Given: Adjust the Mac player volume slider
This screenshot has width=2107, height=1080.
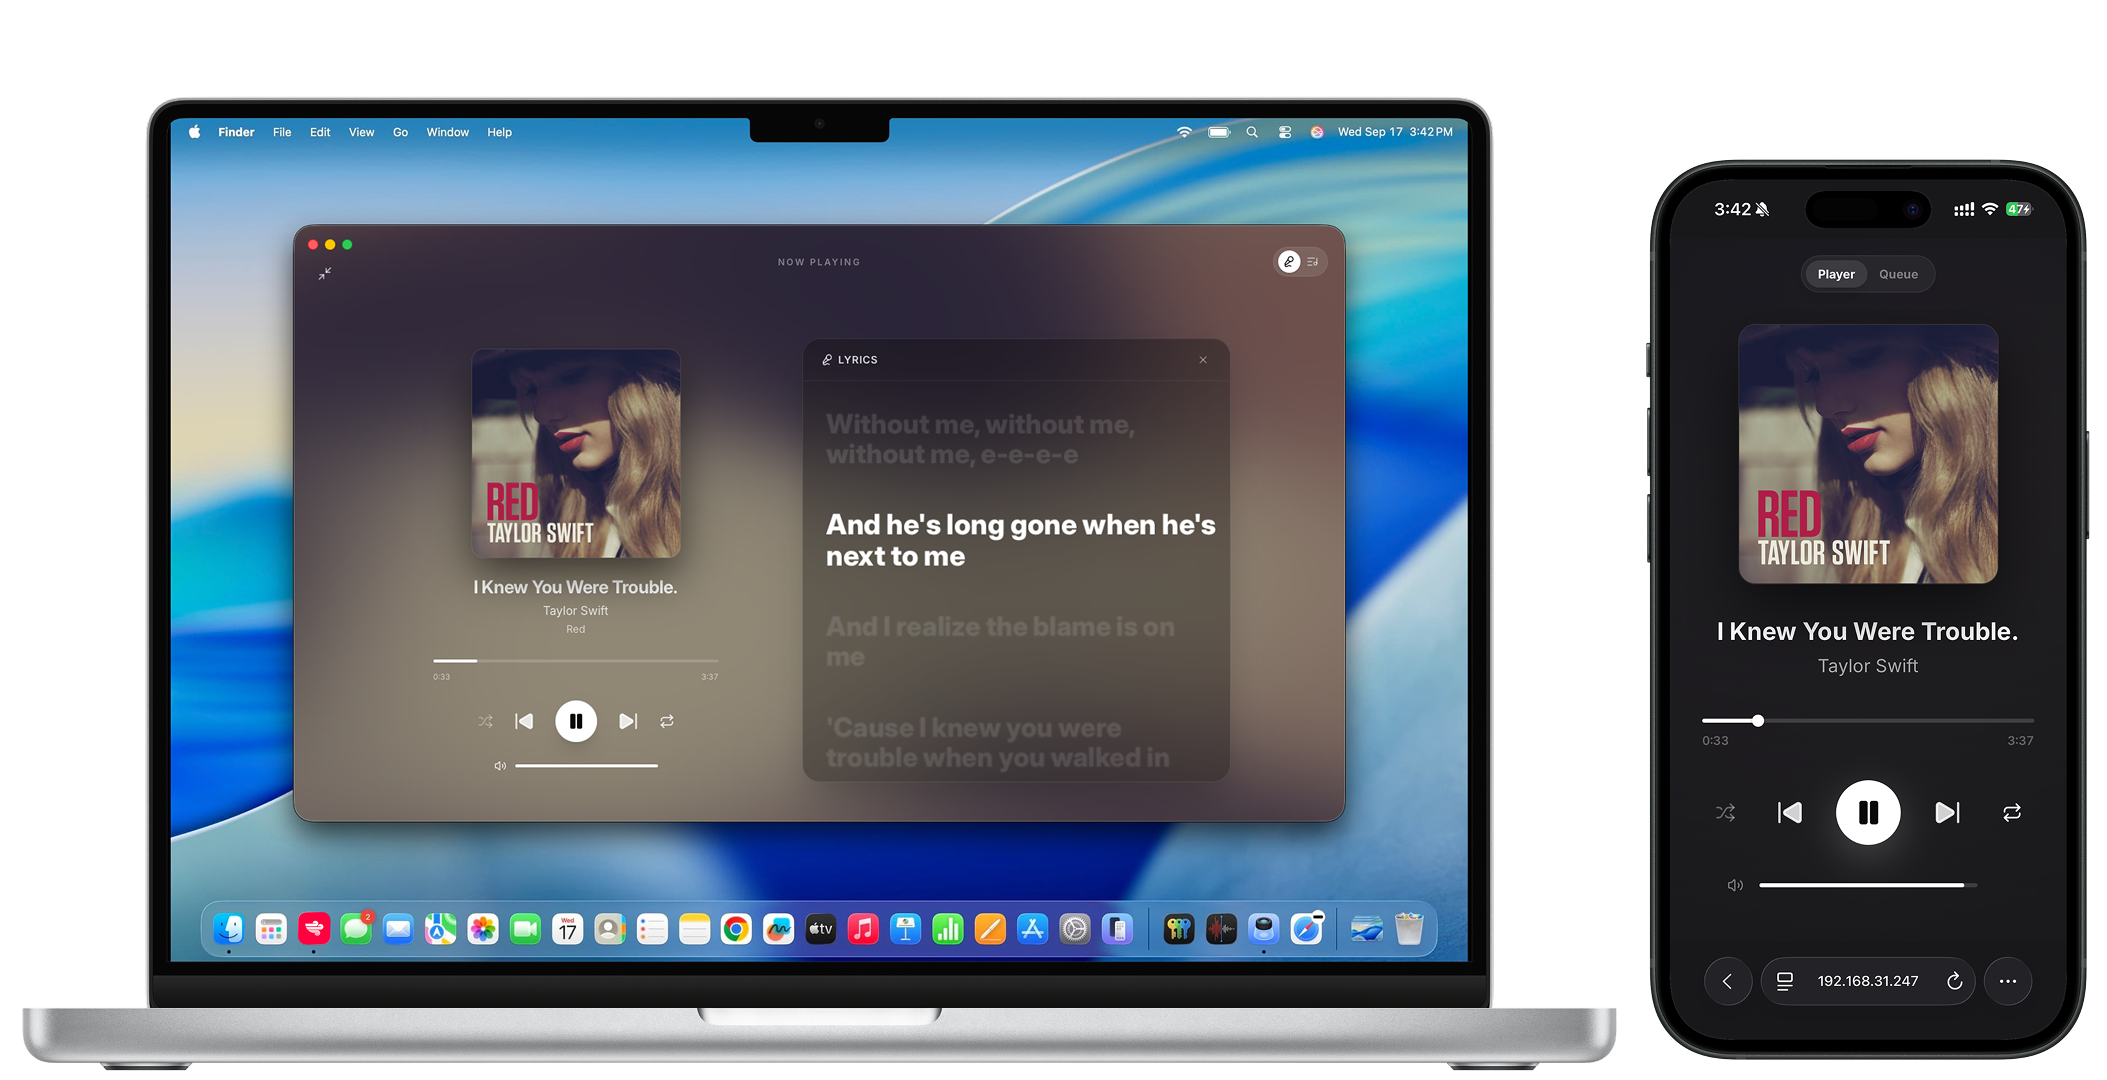Looking at the screenshot, I should (x=586, y=766).
